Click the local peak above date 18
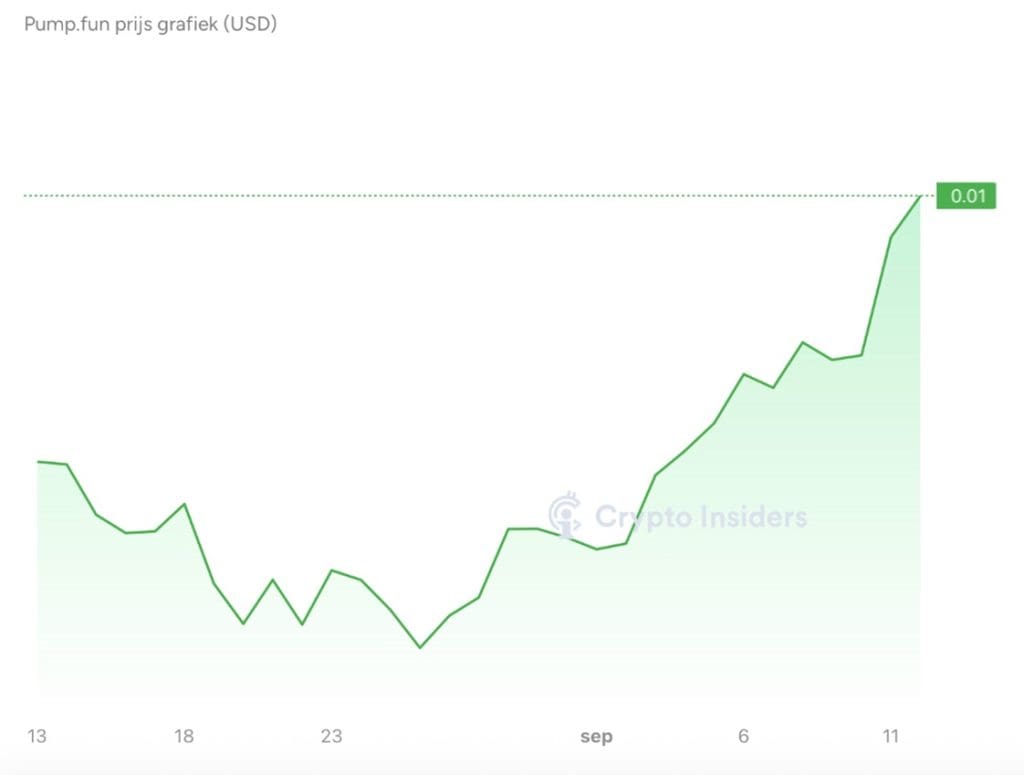Screen dimensions: 1024x775 (x=185, y=504)
